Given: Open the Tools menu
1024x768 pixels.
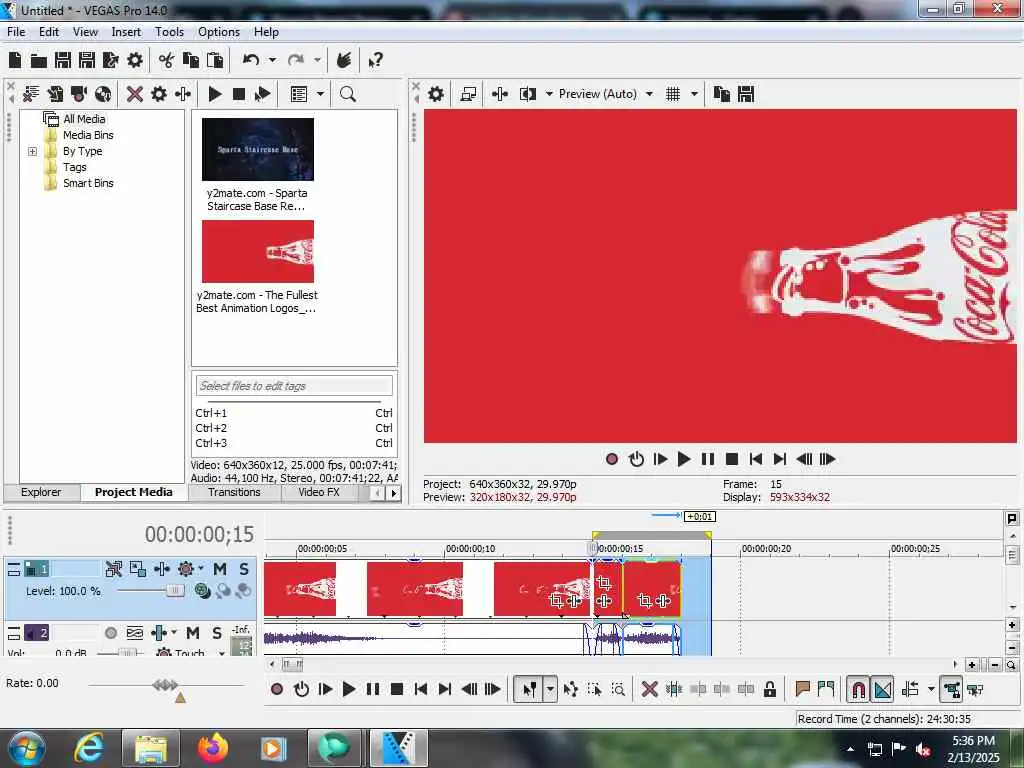Looking at the screenshot, I should [x=169, y=32].
